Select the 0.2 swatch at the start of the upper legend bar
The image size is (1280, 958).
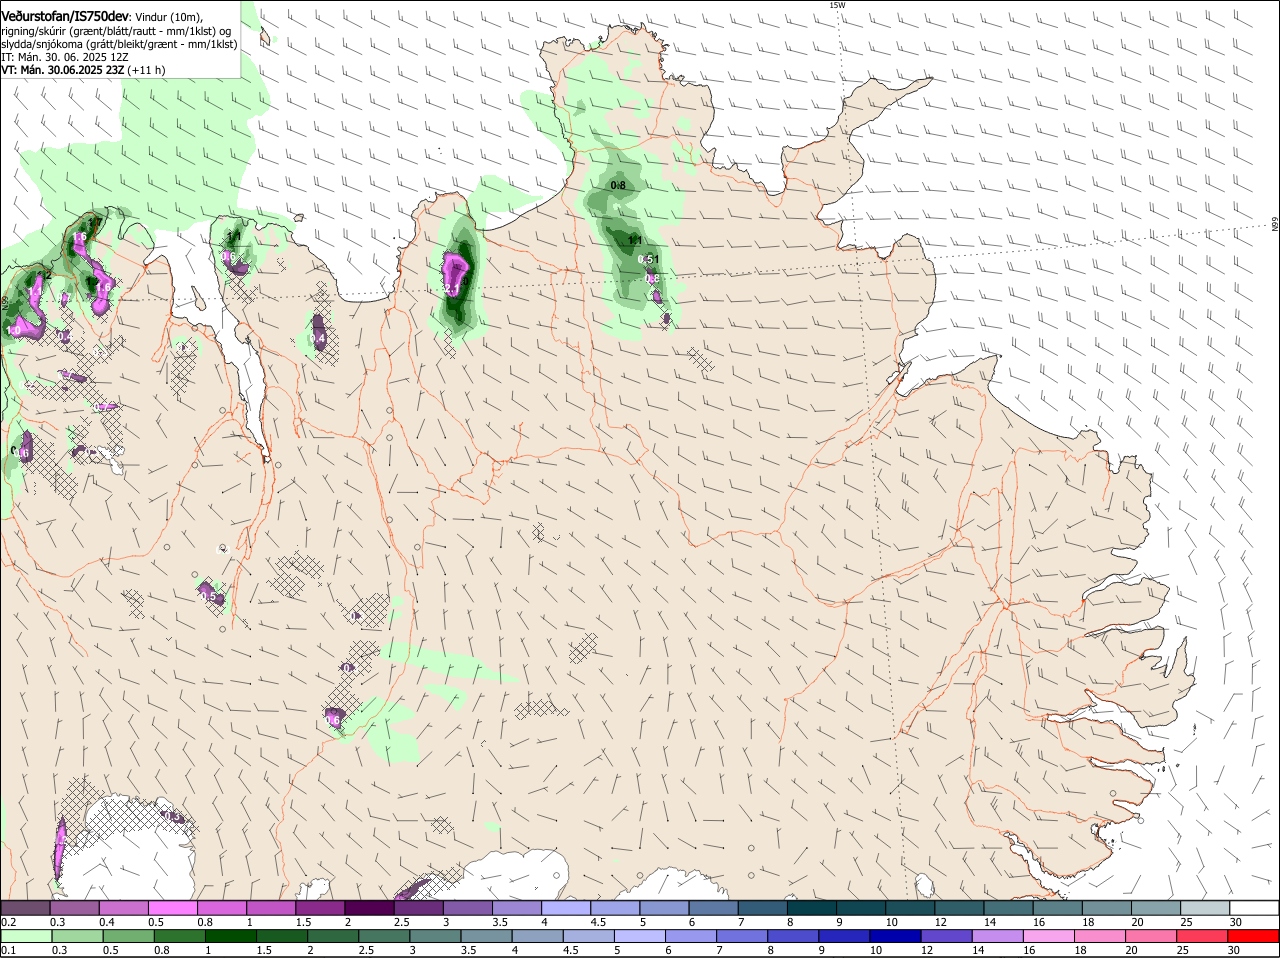(25, 907)
